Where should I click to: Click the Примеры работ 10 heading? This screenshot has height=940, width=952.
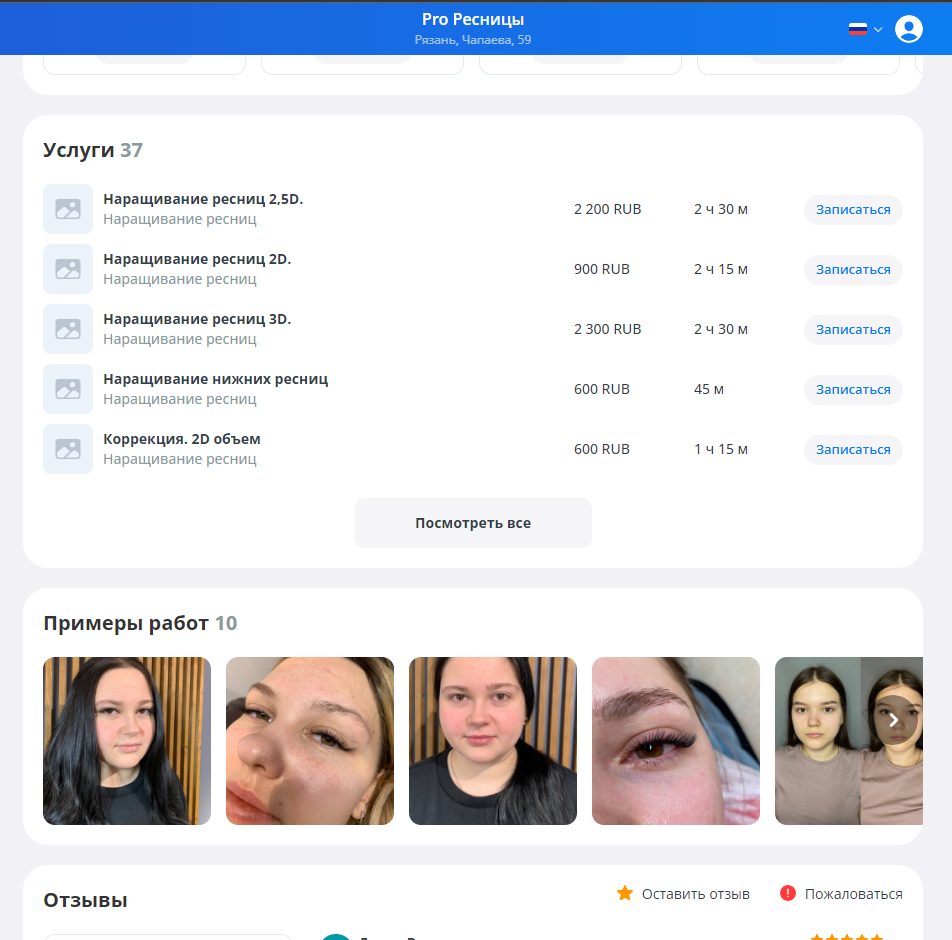[x=140, y=624]
